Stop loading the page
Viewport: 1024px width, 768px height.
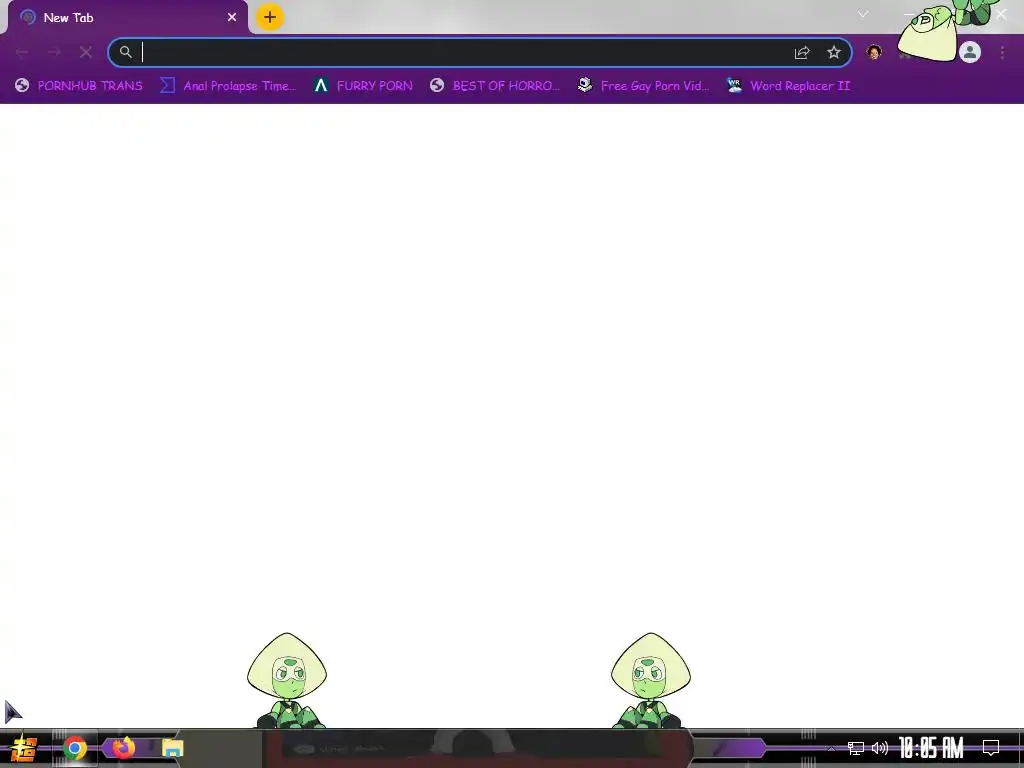[86, 52]
